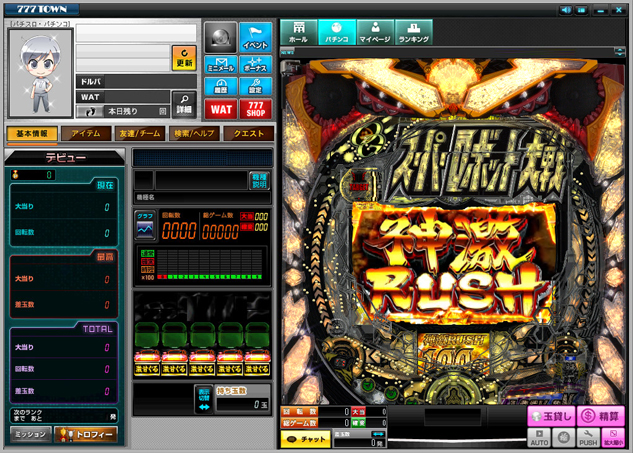Click the pink 精算 settlement button
Image resolution: width=633 pixels, height=453 pixels.
coord(601,416)
